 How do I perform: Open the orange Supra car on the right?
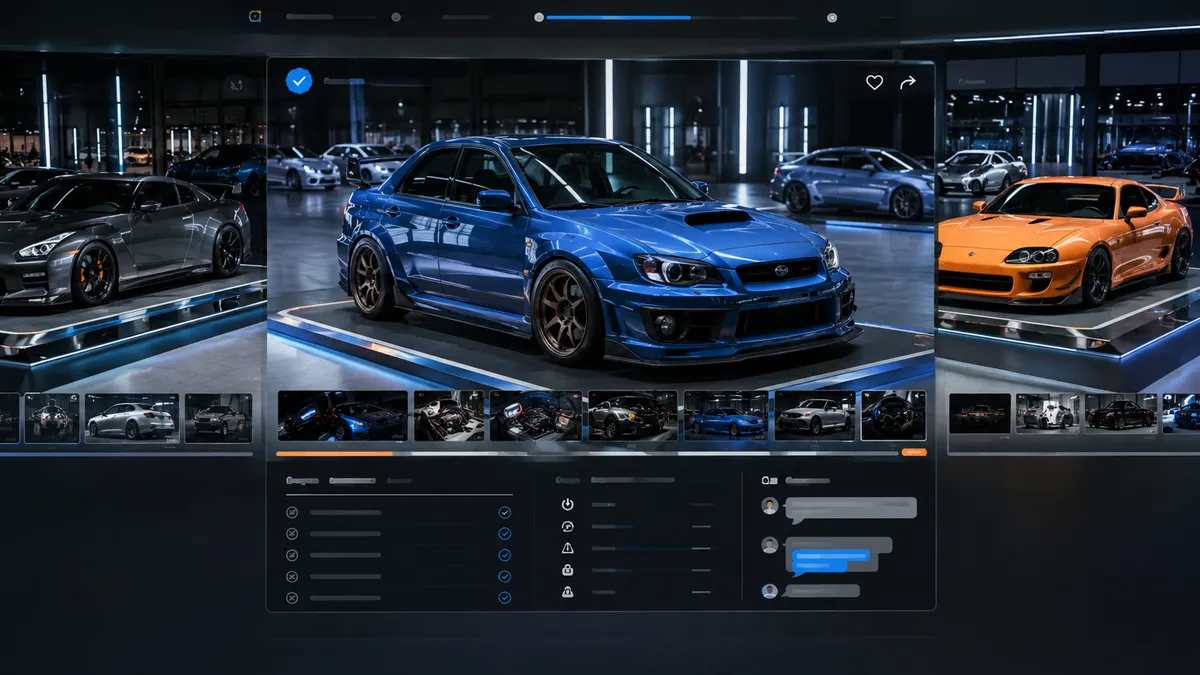[x=1064, y=237]
